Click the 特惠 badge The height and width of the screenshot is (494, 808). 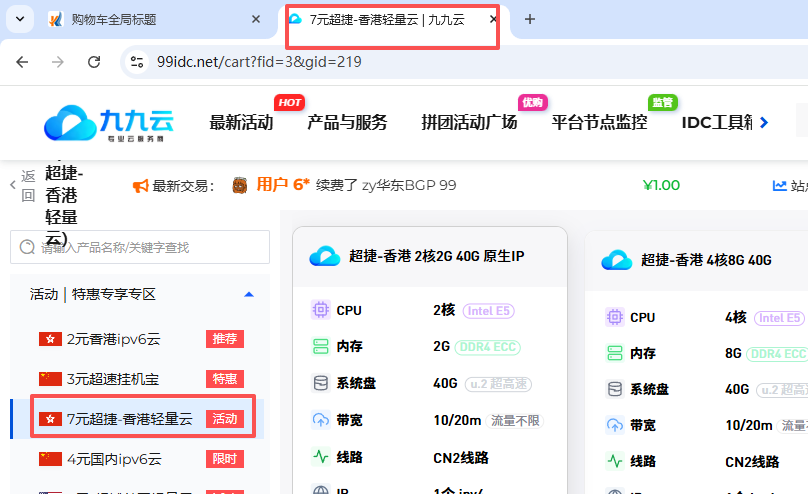(225, 379)
